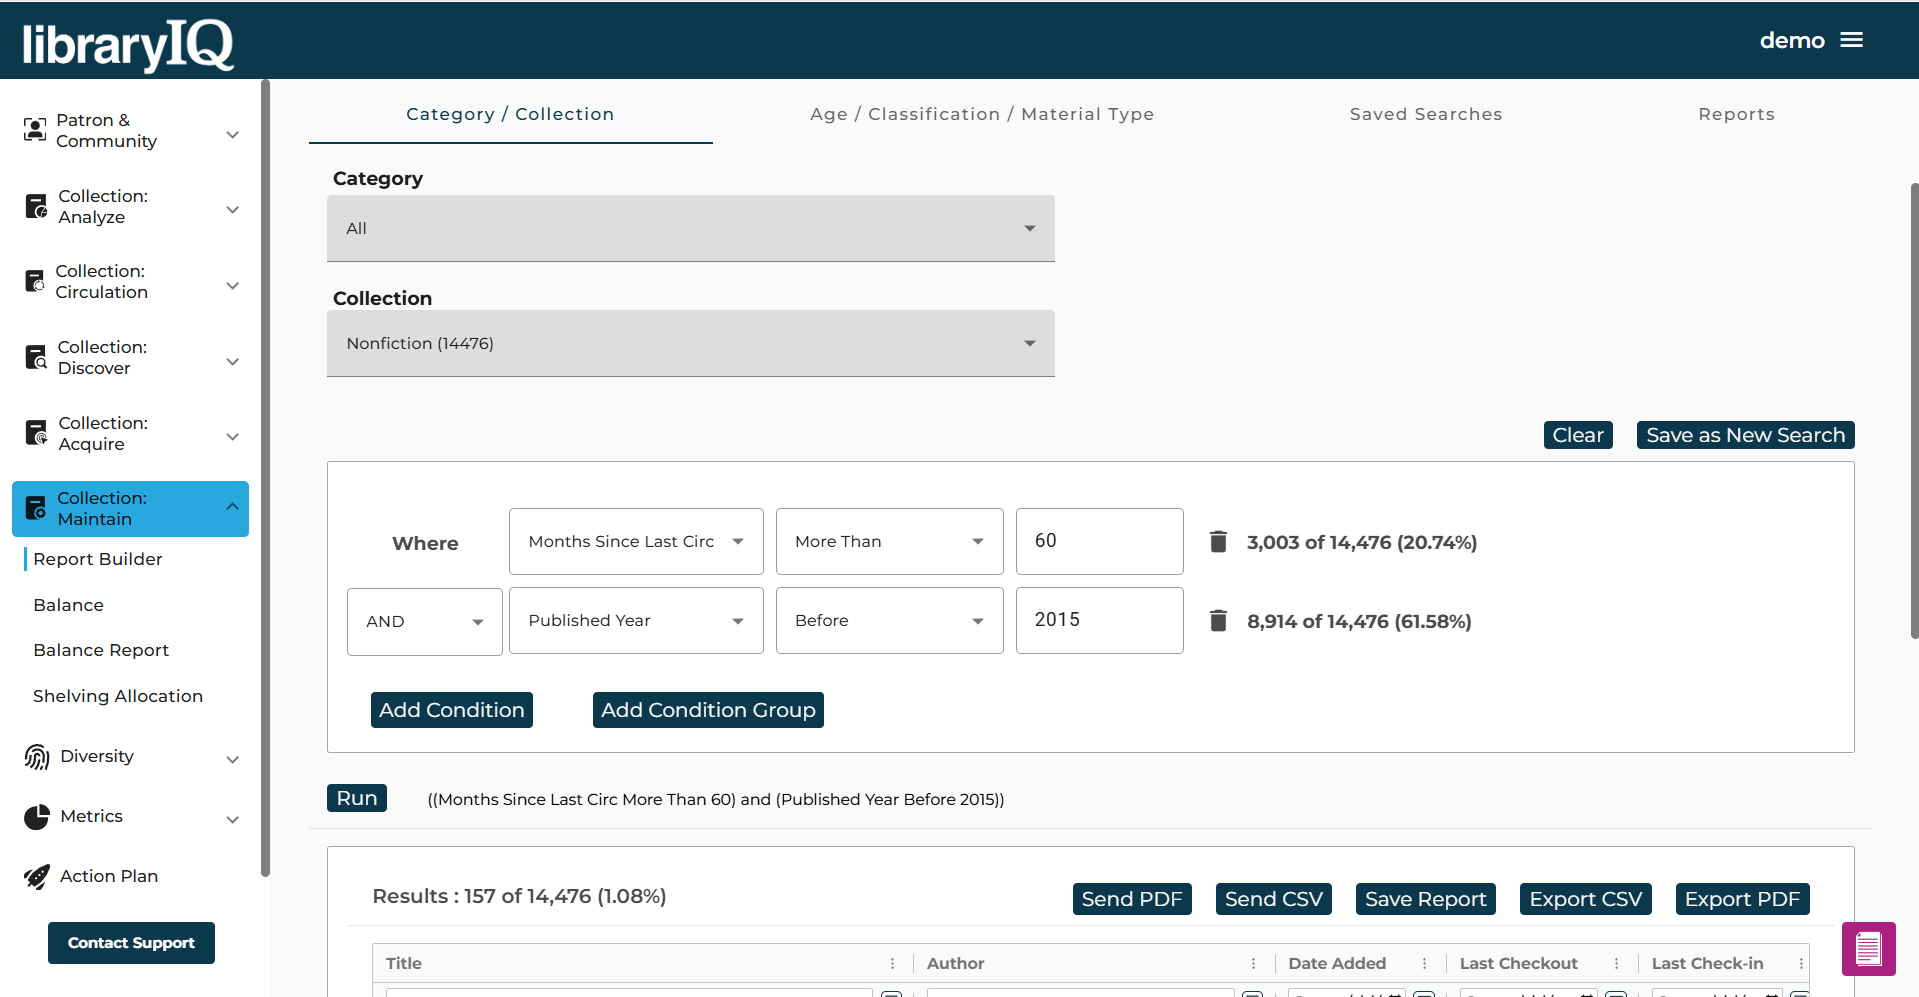The height and width of the screenshot is (997, 1919).
Task: Click Save as New Search
Action: pos(1745,435)
